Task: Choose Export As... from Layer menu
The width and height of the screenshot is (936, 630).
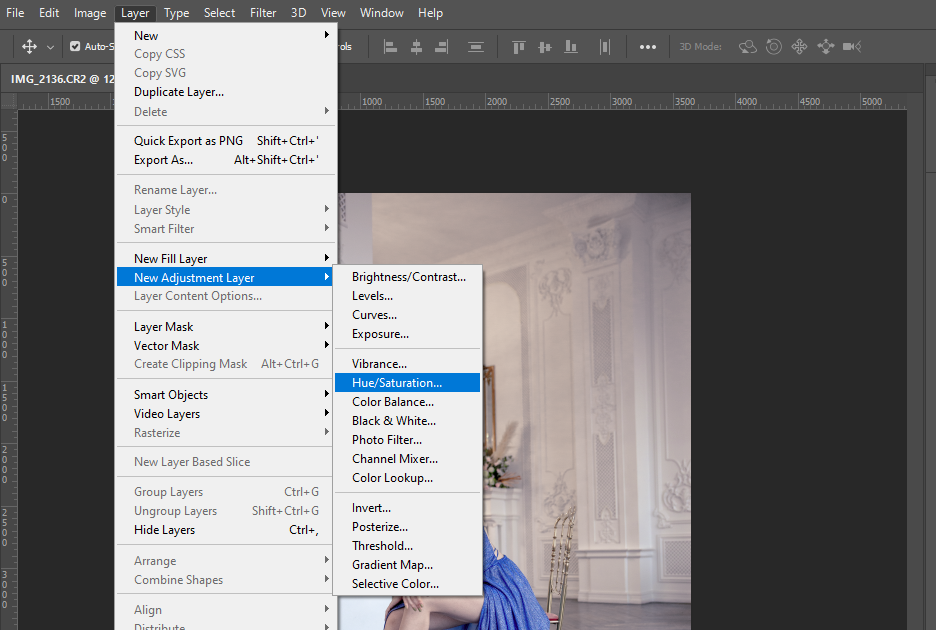Action: 224,160
